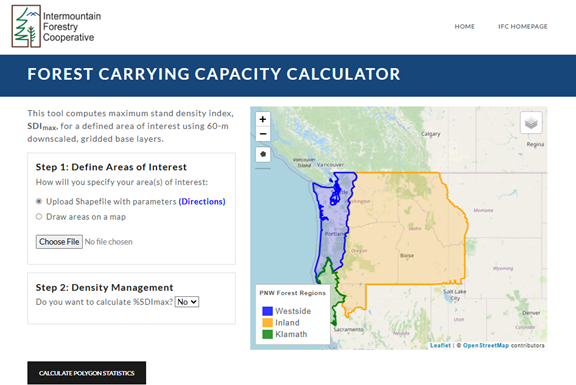This screenshot has width=576, height=385.
Task: Select the draw polygon tool
Action: click(x=263, y=154)
